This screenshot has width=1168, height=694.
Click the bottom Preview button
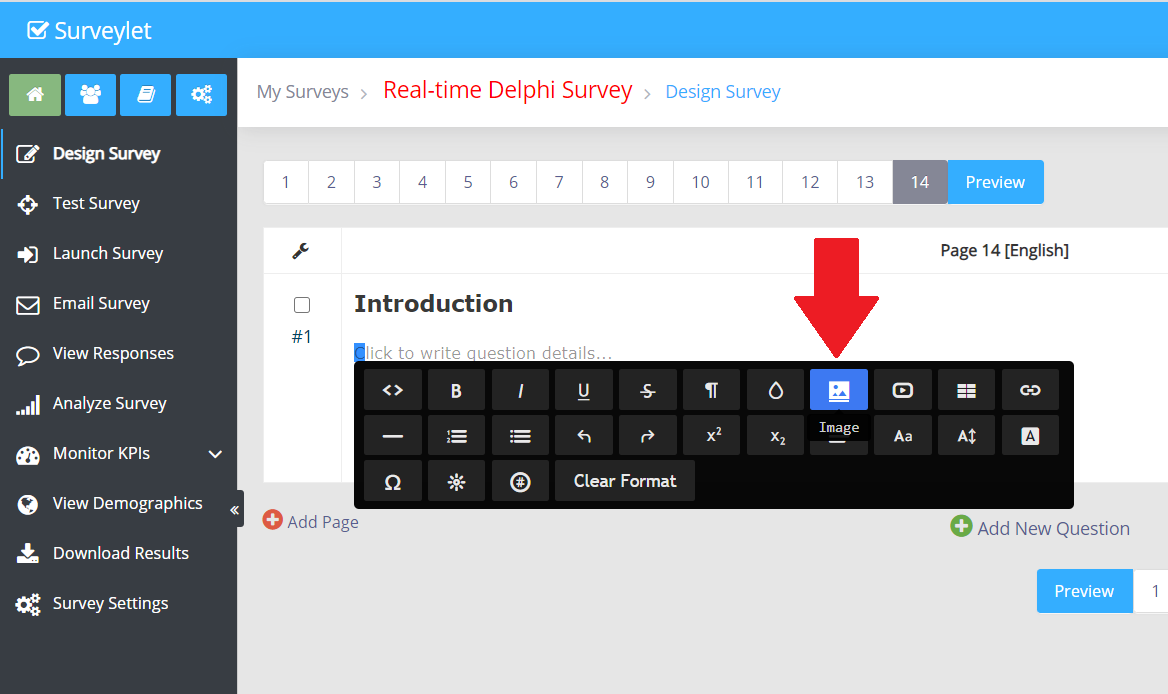[x=1085, y=591]
